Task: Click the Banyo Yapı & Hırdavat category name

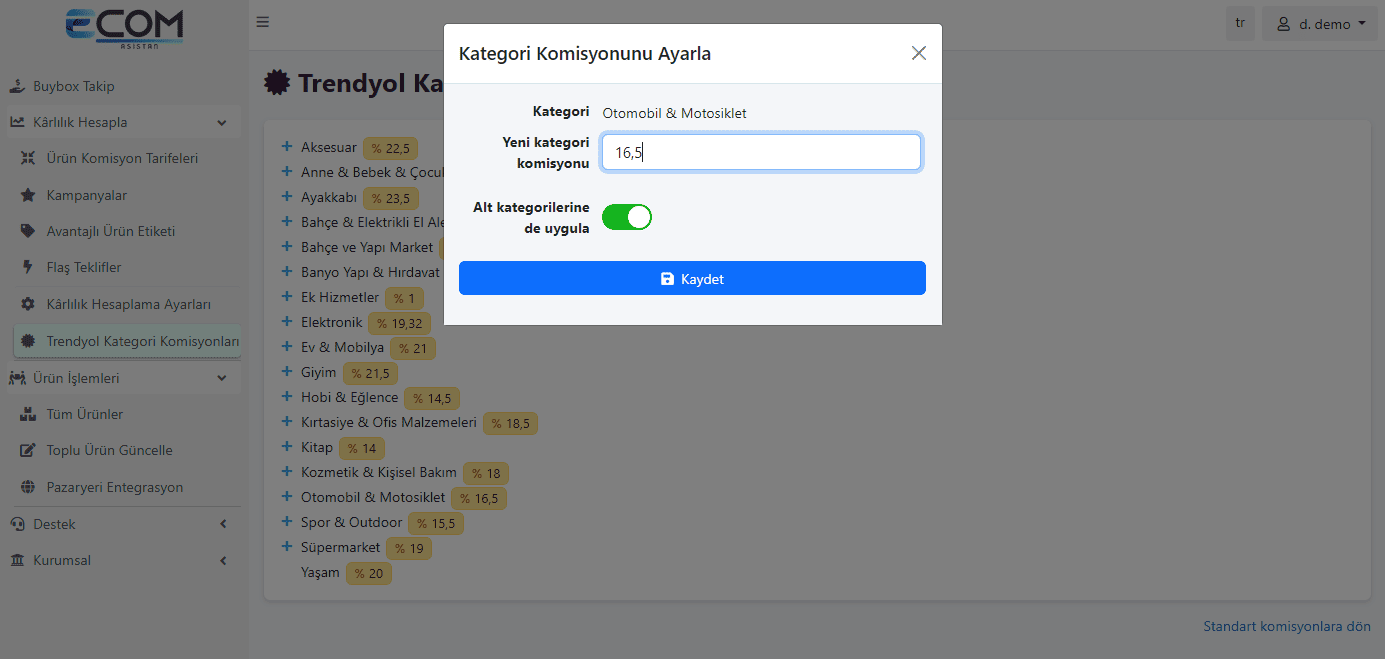Action: [x=370, y=272]
